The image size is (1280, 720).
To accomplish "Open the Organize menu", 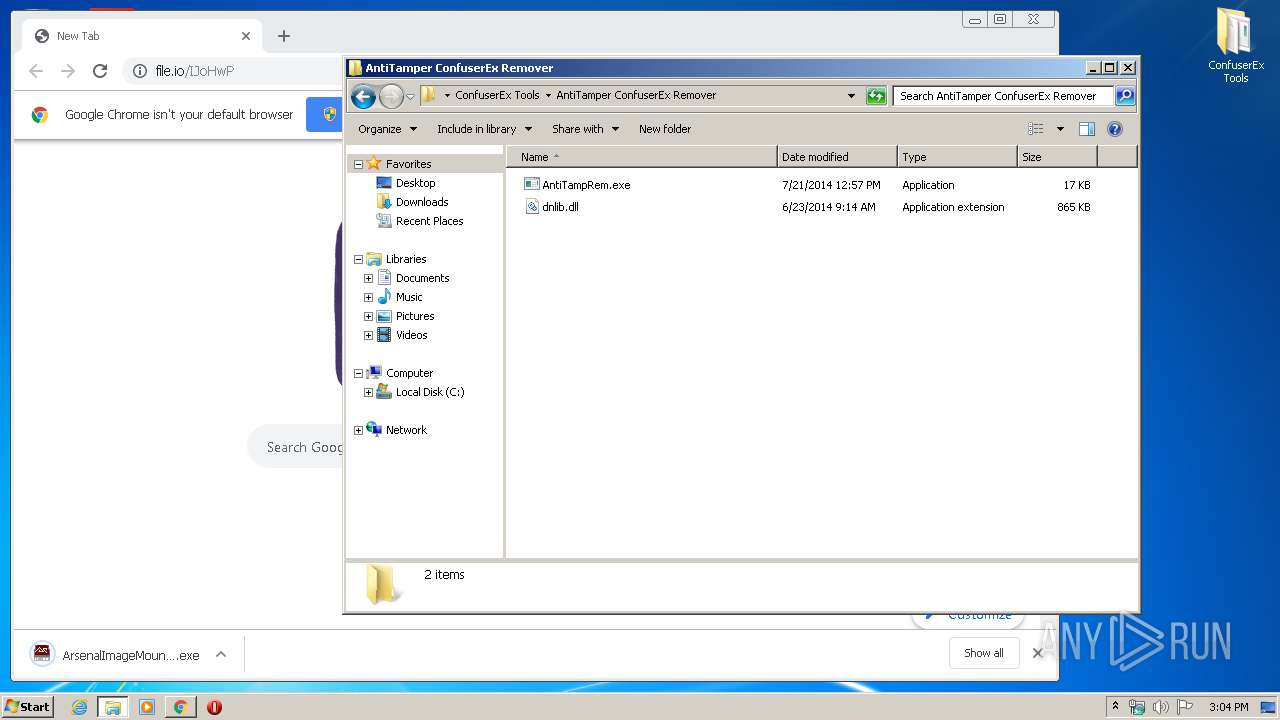I will click(x=387, y=129).
